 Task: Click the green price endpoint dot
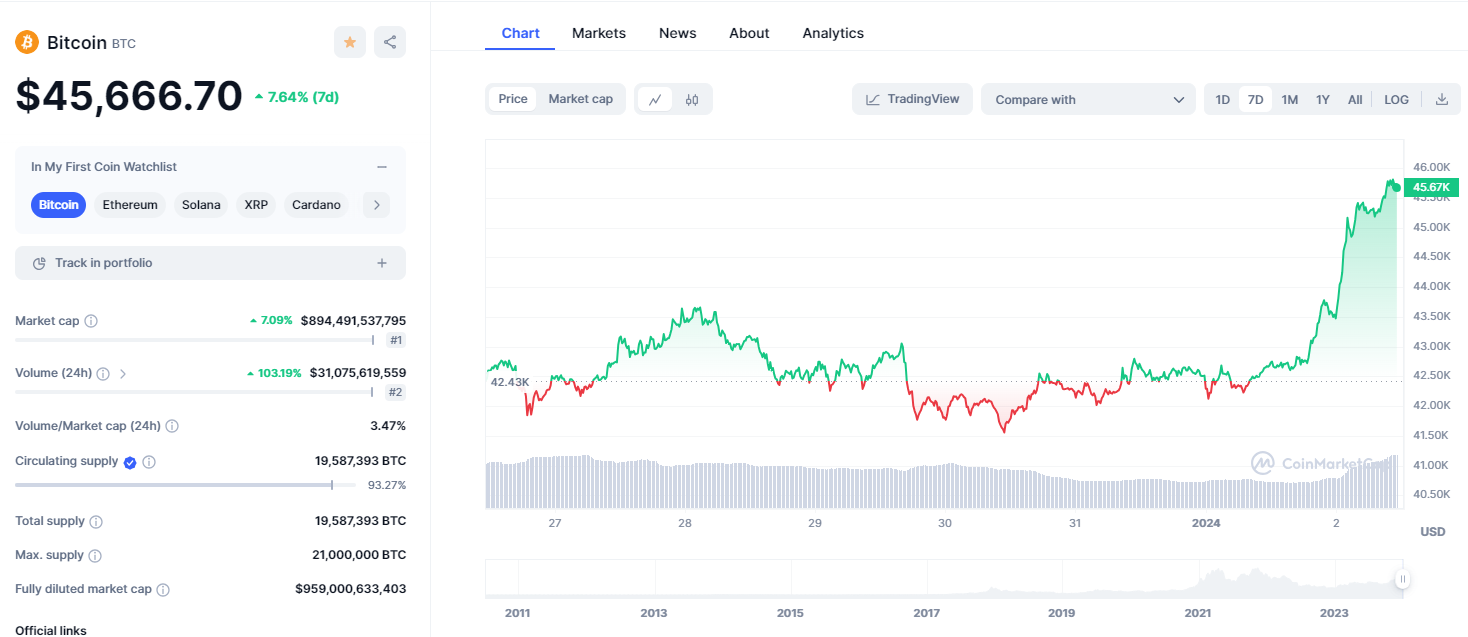pos(1396,187)
